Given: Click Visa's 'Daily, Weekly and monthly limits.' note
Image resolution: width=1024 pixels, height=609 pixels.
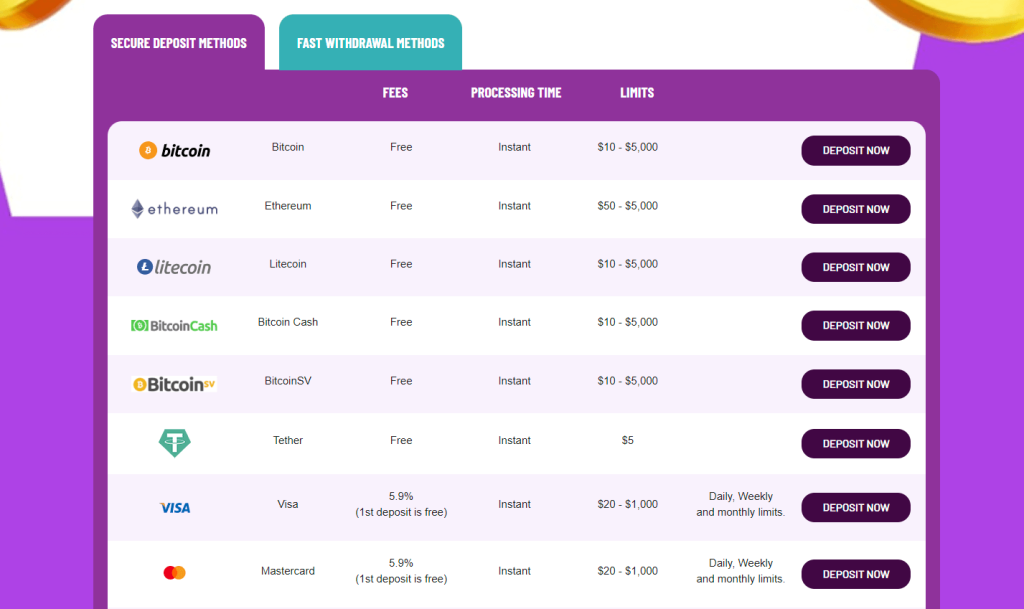Looking at the screenshot, I should [741, 504].
